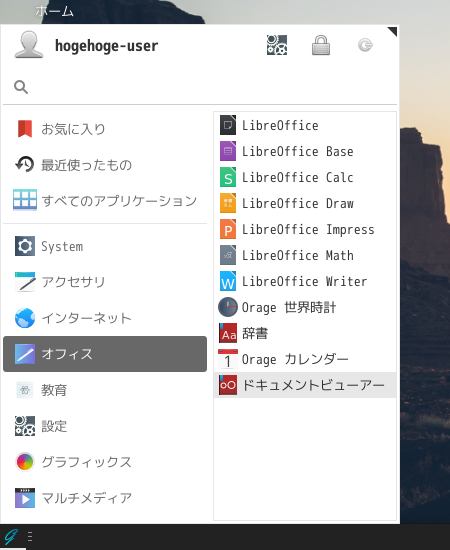Open the 辞書 dictionary app

pyautogui.click(x=305, y=333)
